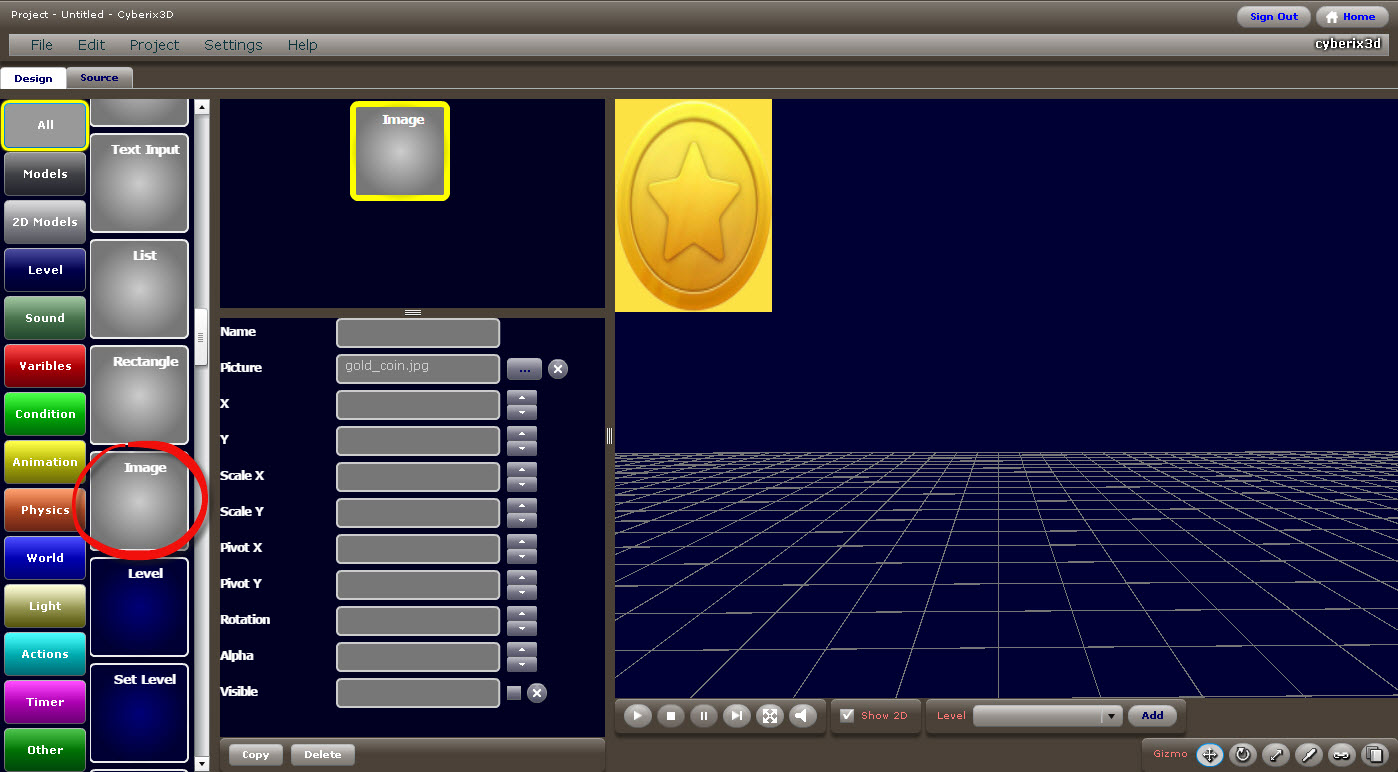Image resolution: width=1398 pixels, height=772 pixels.
Task: Select the Sound category
Action: 45,318
